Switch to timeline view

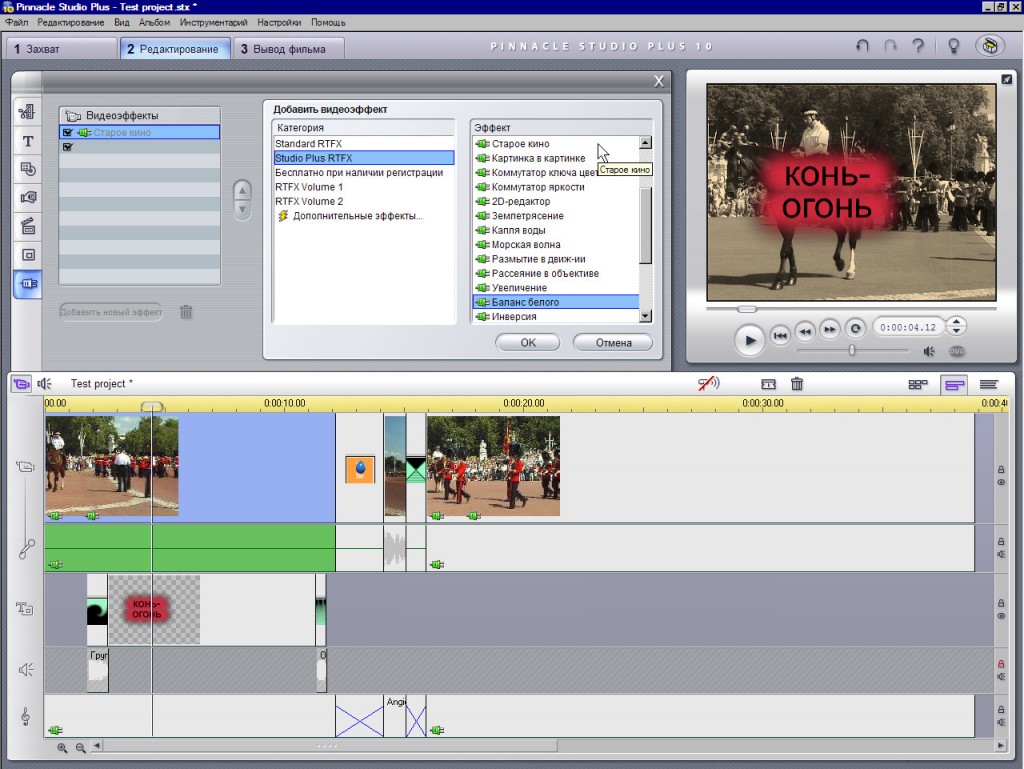pos(954,384)
